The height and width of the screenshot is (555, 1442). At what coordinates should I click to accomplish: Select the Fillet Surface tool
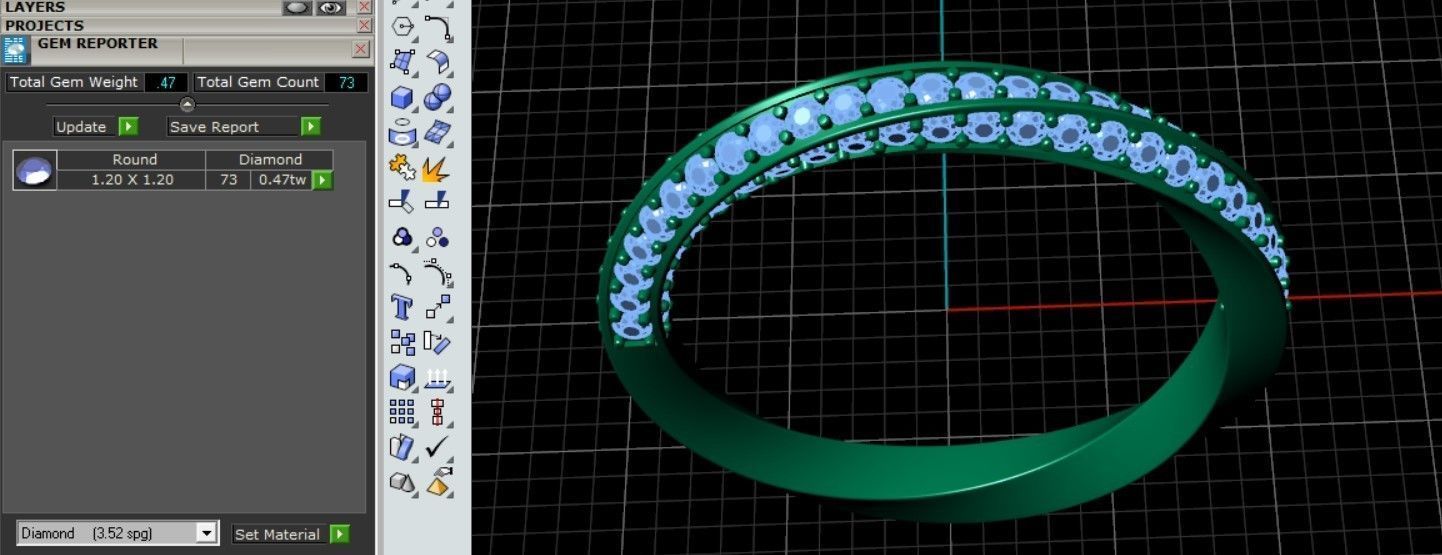[437, 62]
